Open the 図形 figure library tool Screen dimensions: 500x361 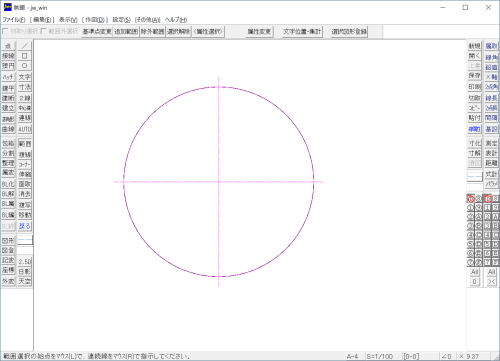[x=8, y=240]
